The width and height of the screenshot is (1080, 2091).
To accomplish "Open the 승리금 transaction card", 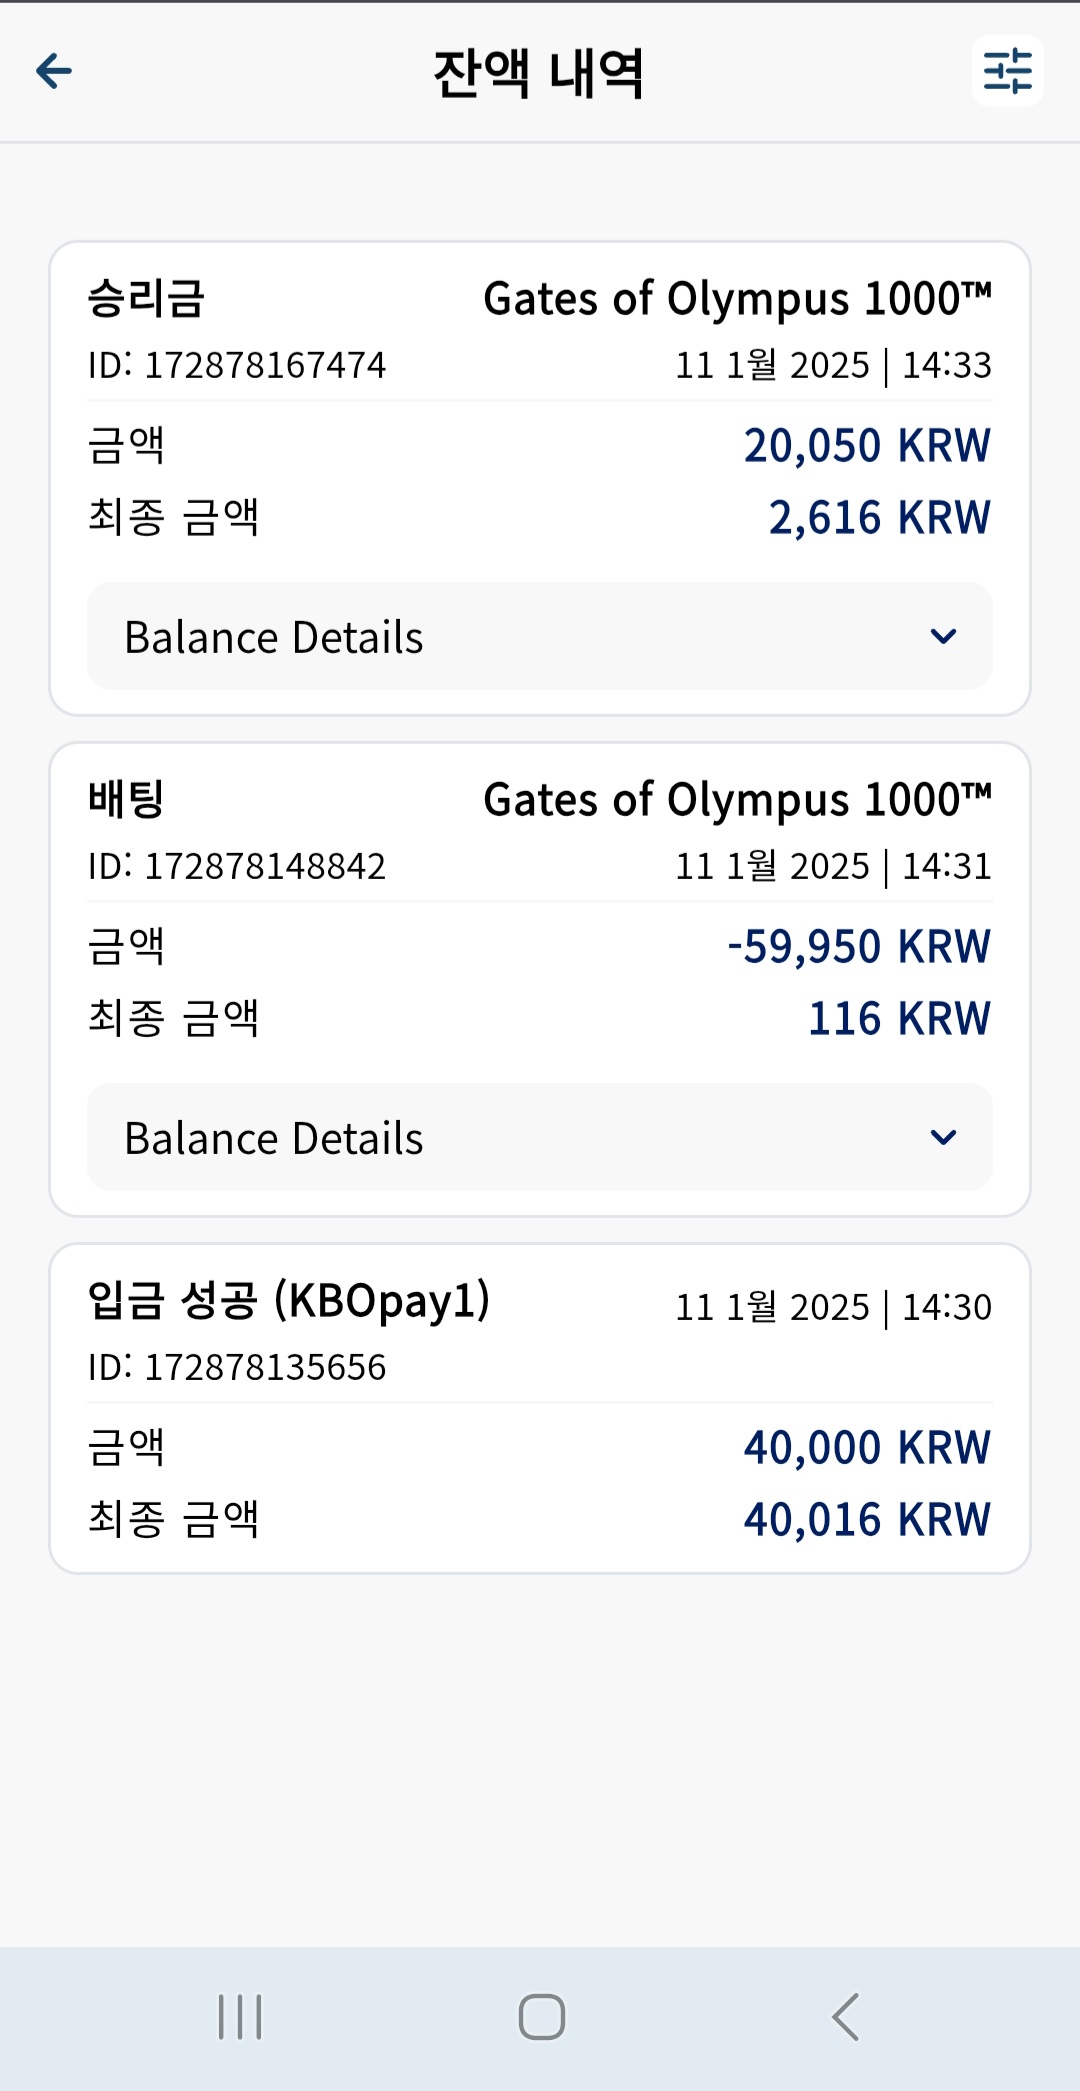I will click(540, 478).
